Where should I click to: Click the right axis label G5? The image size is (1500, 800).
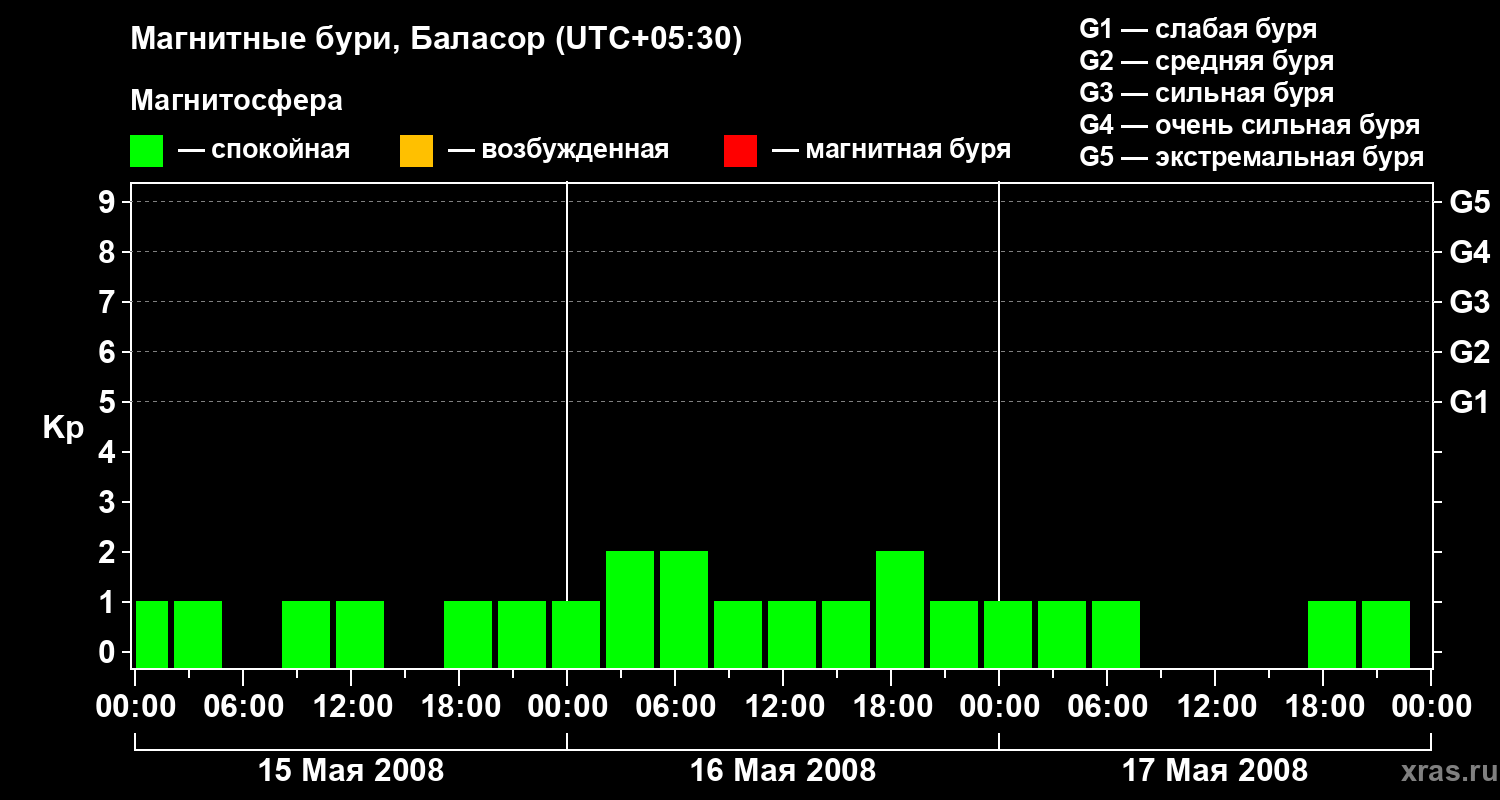pos(1469,202)
